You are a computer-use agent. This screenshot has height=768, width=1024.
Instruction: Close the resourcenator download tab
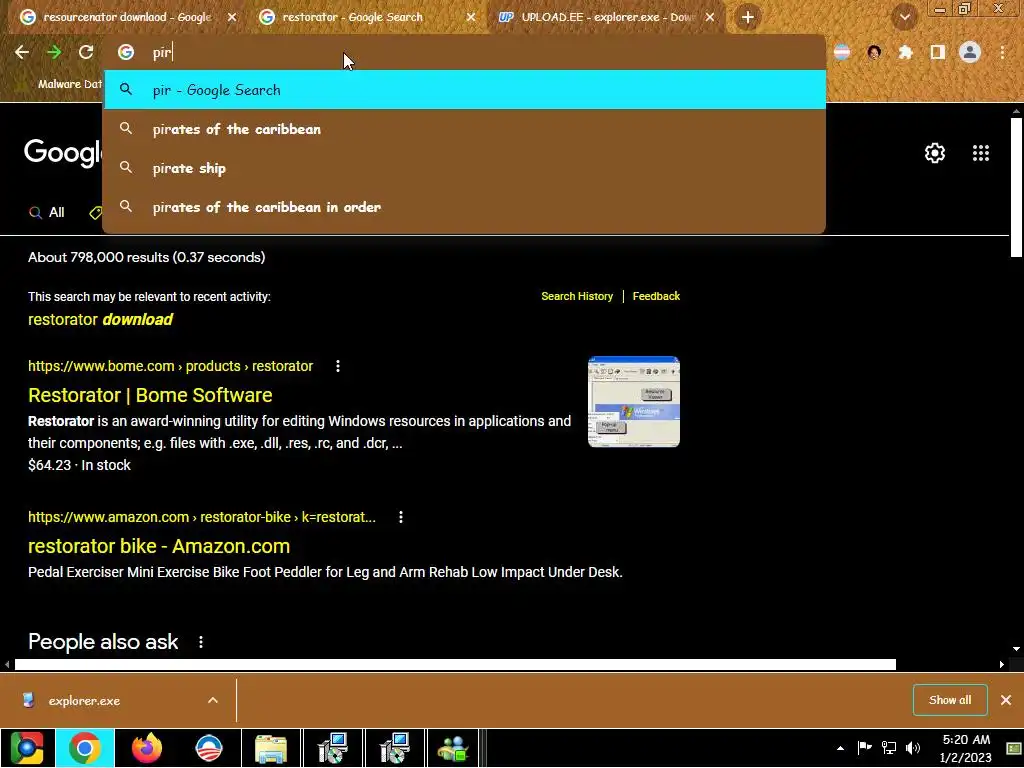tap(232, 17)
